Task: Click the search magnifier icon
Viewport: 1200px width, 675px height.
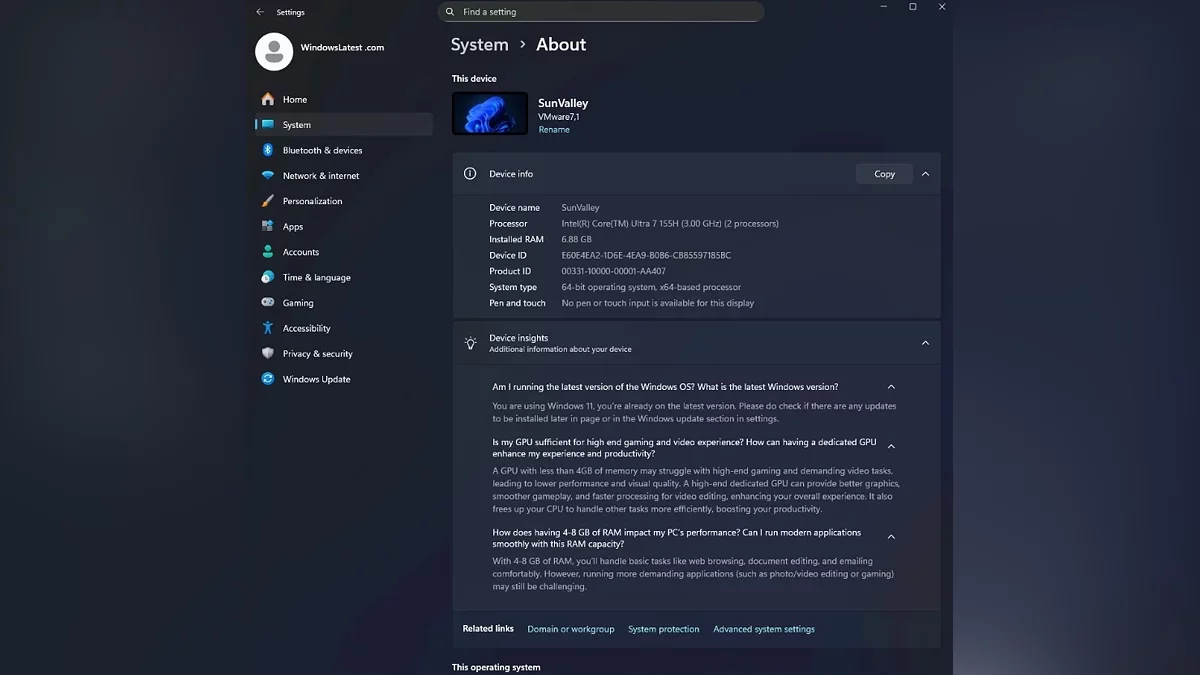Action: 450,12
